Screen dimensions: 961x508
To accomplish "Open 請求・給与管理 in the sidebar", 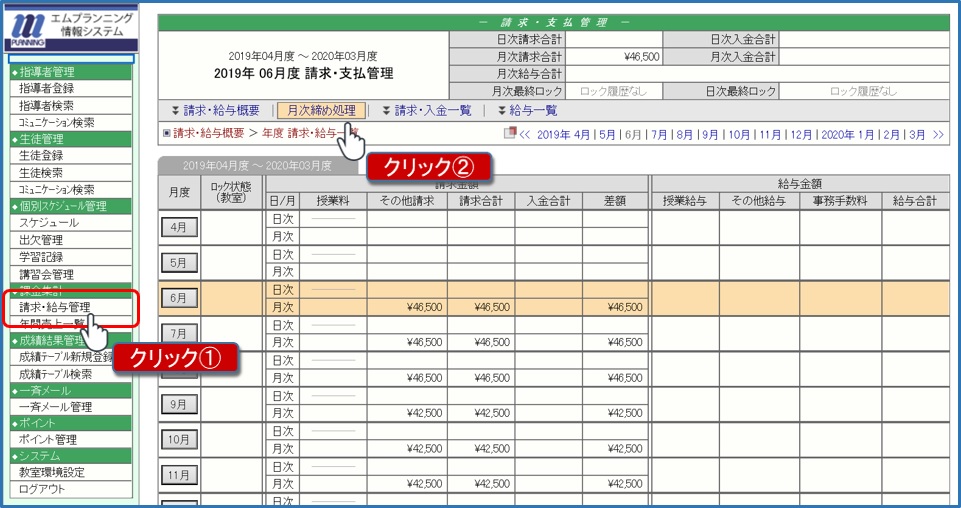I will tap(55, 307).
